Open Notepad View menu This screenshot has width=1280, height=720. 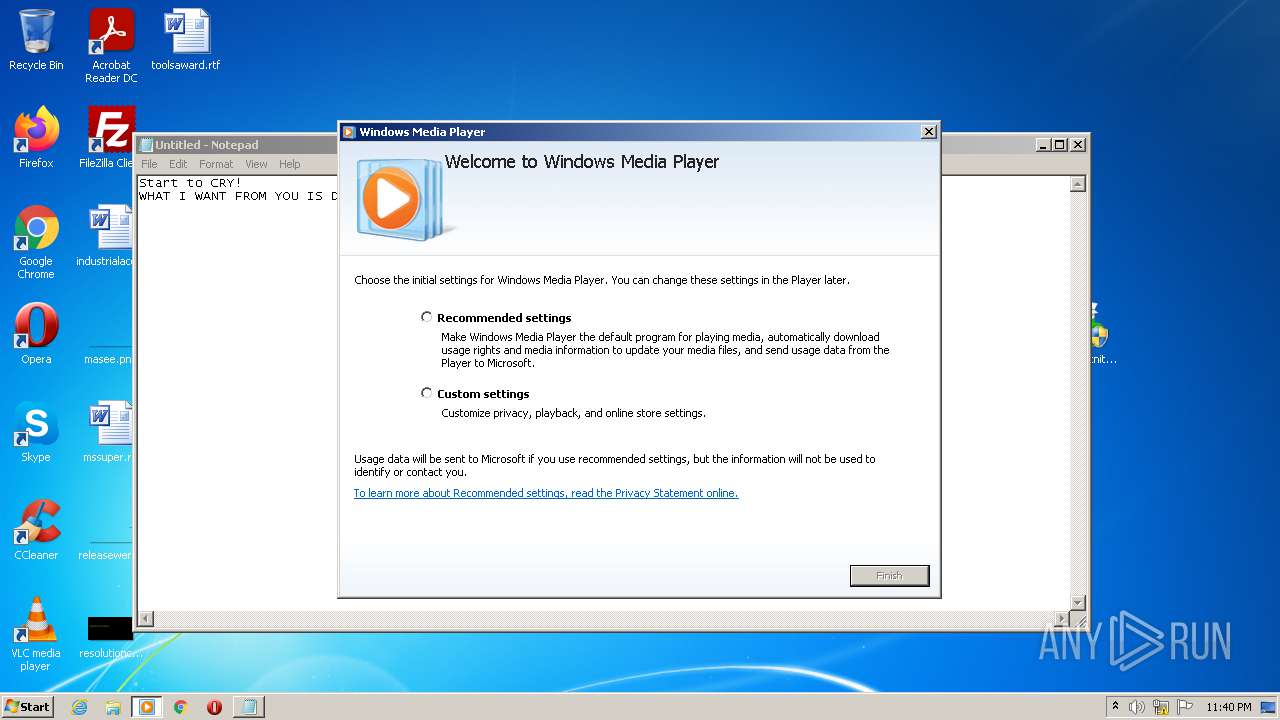256,164
